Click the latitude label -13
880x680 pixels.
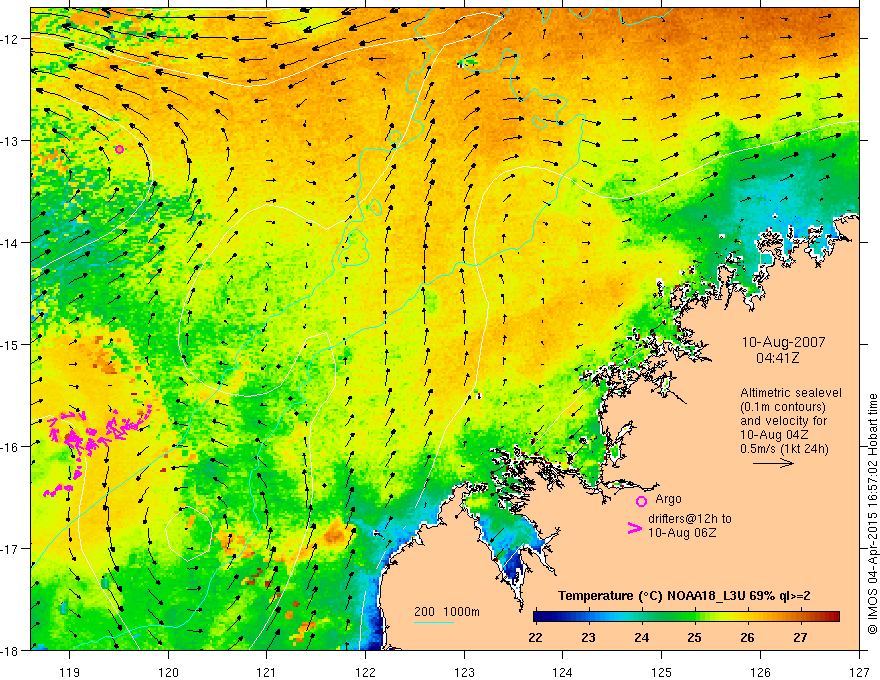click(x=9, y=141)
